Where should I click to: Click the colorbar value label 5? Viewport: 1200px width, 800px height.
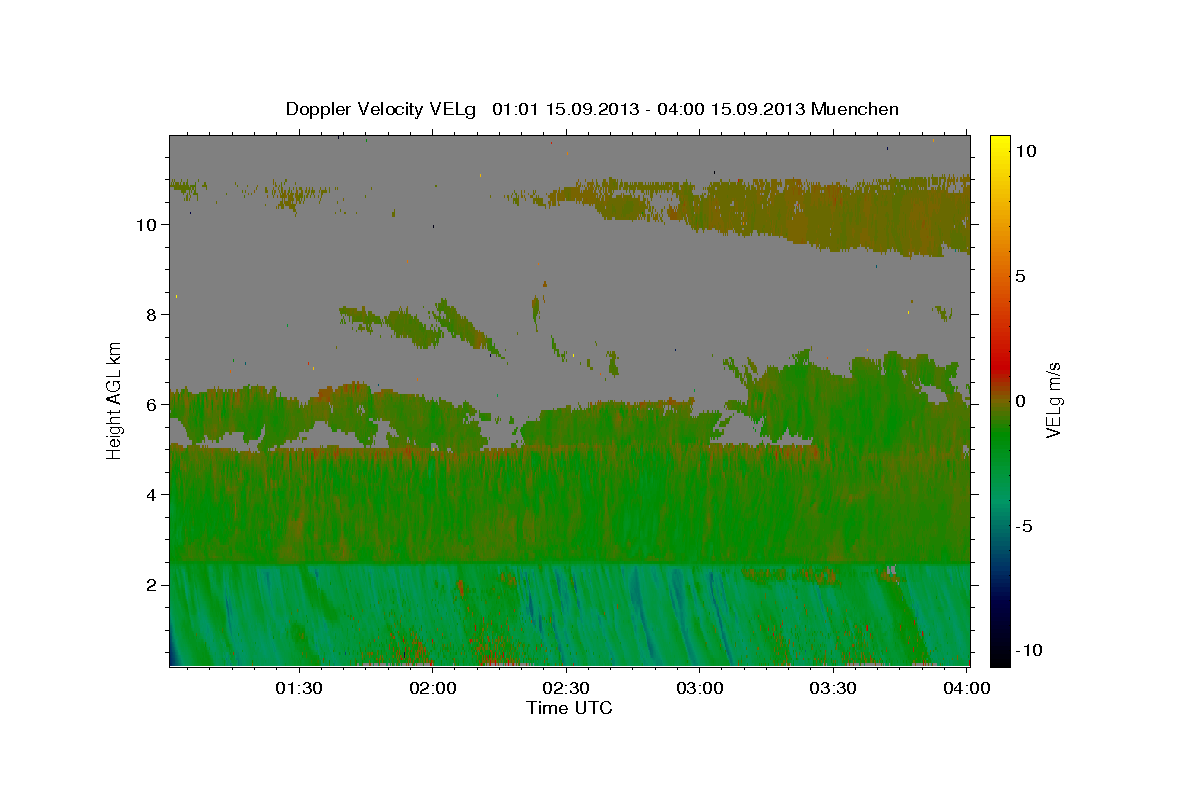coord(1020,276)
